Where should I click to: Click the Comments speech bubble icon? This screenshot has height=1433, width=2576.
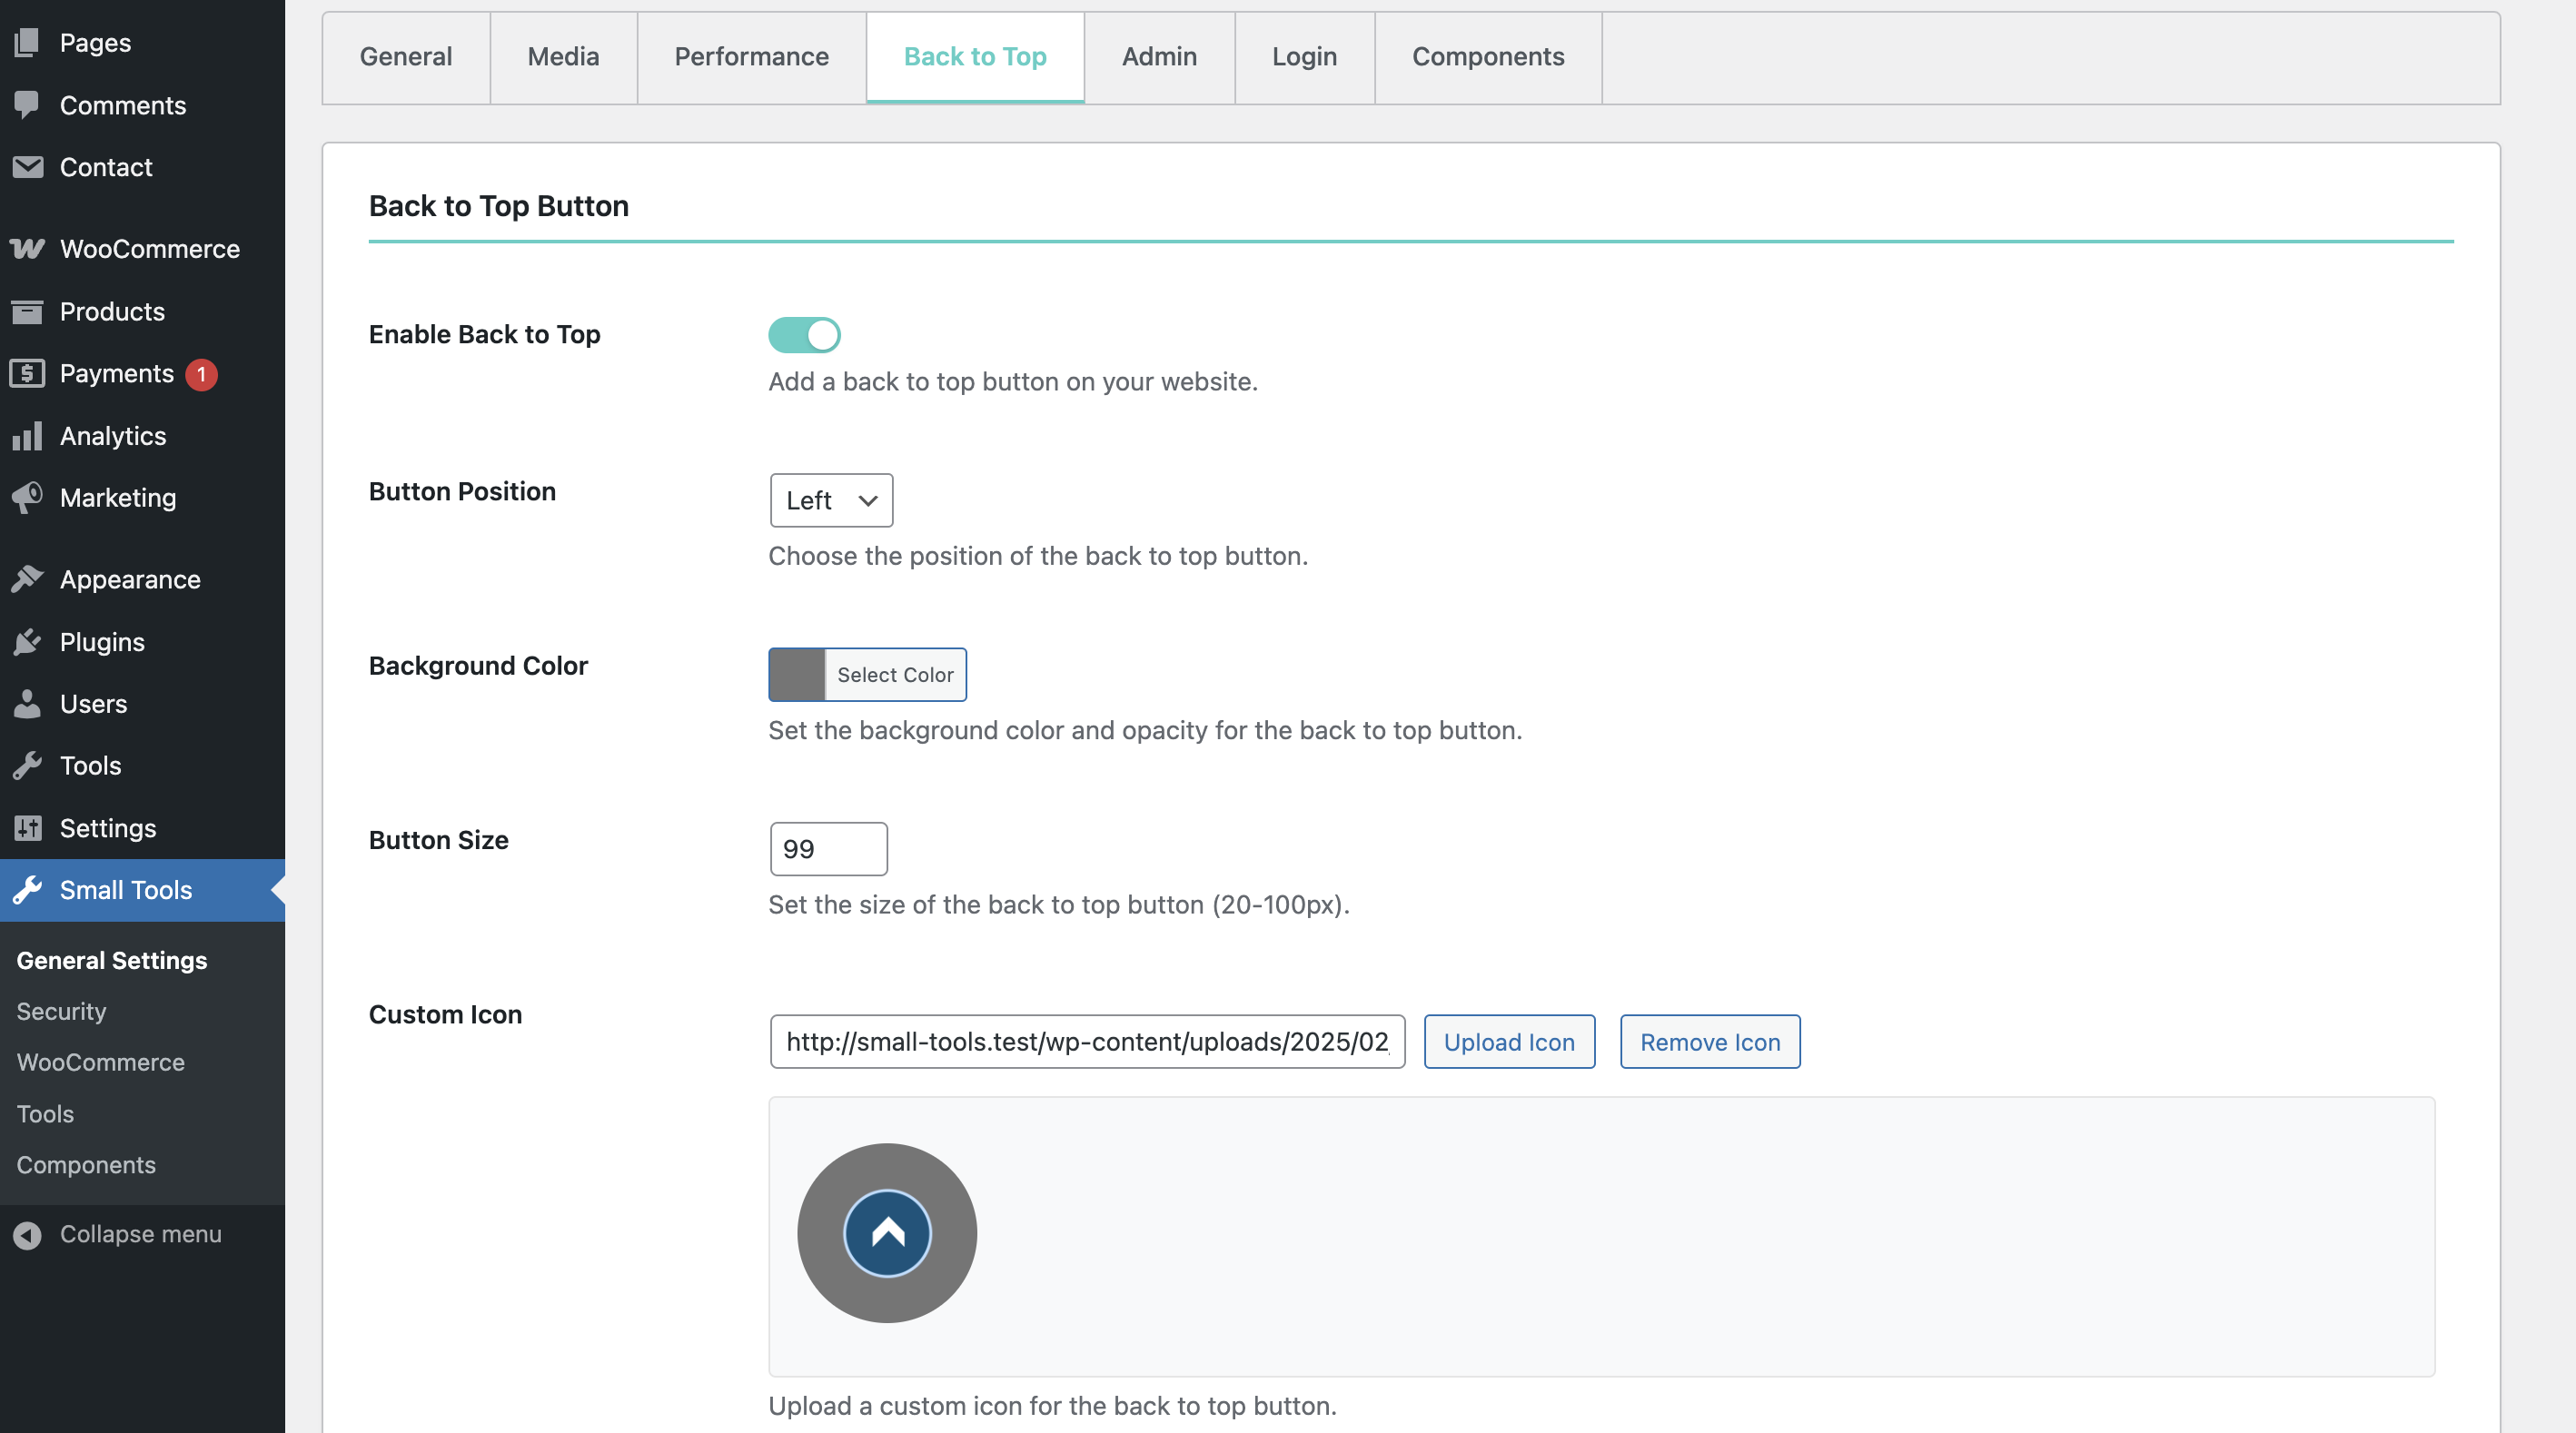point(27,105)
